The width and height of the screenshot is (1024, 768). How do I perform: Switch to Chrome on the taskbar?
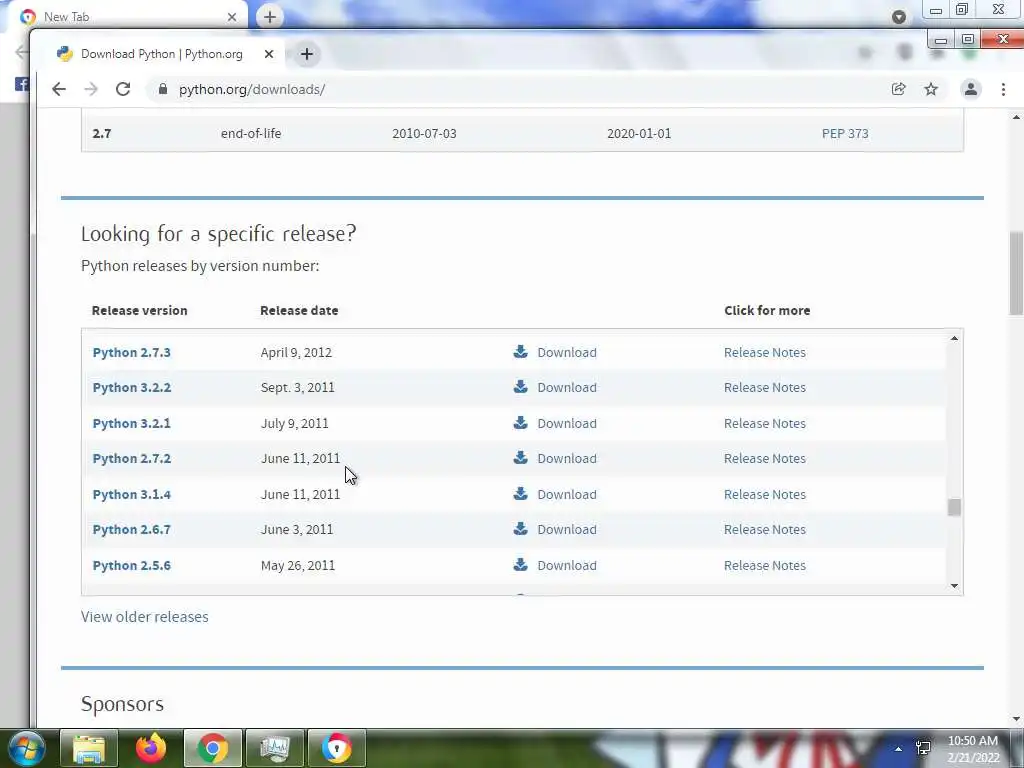(213, 748)
